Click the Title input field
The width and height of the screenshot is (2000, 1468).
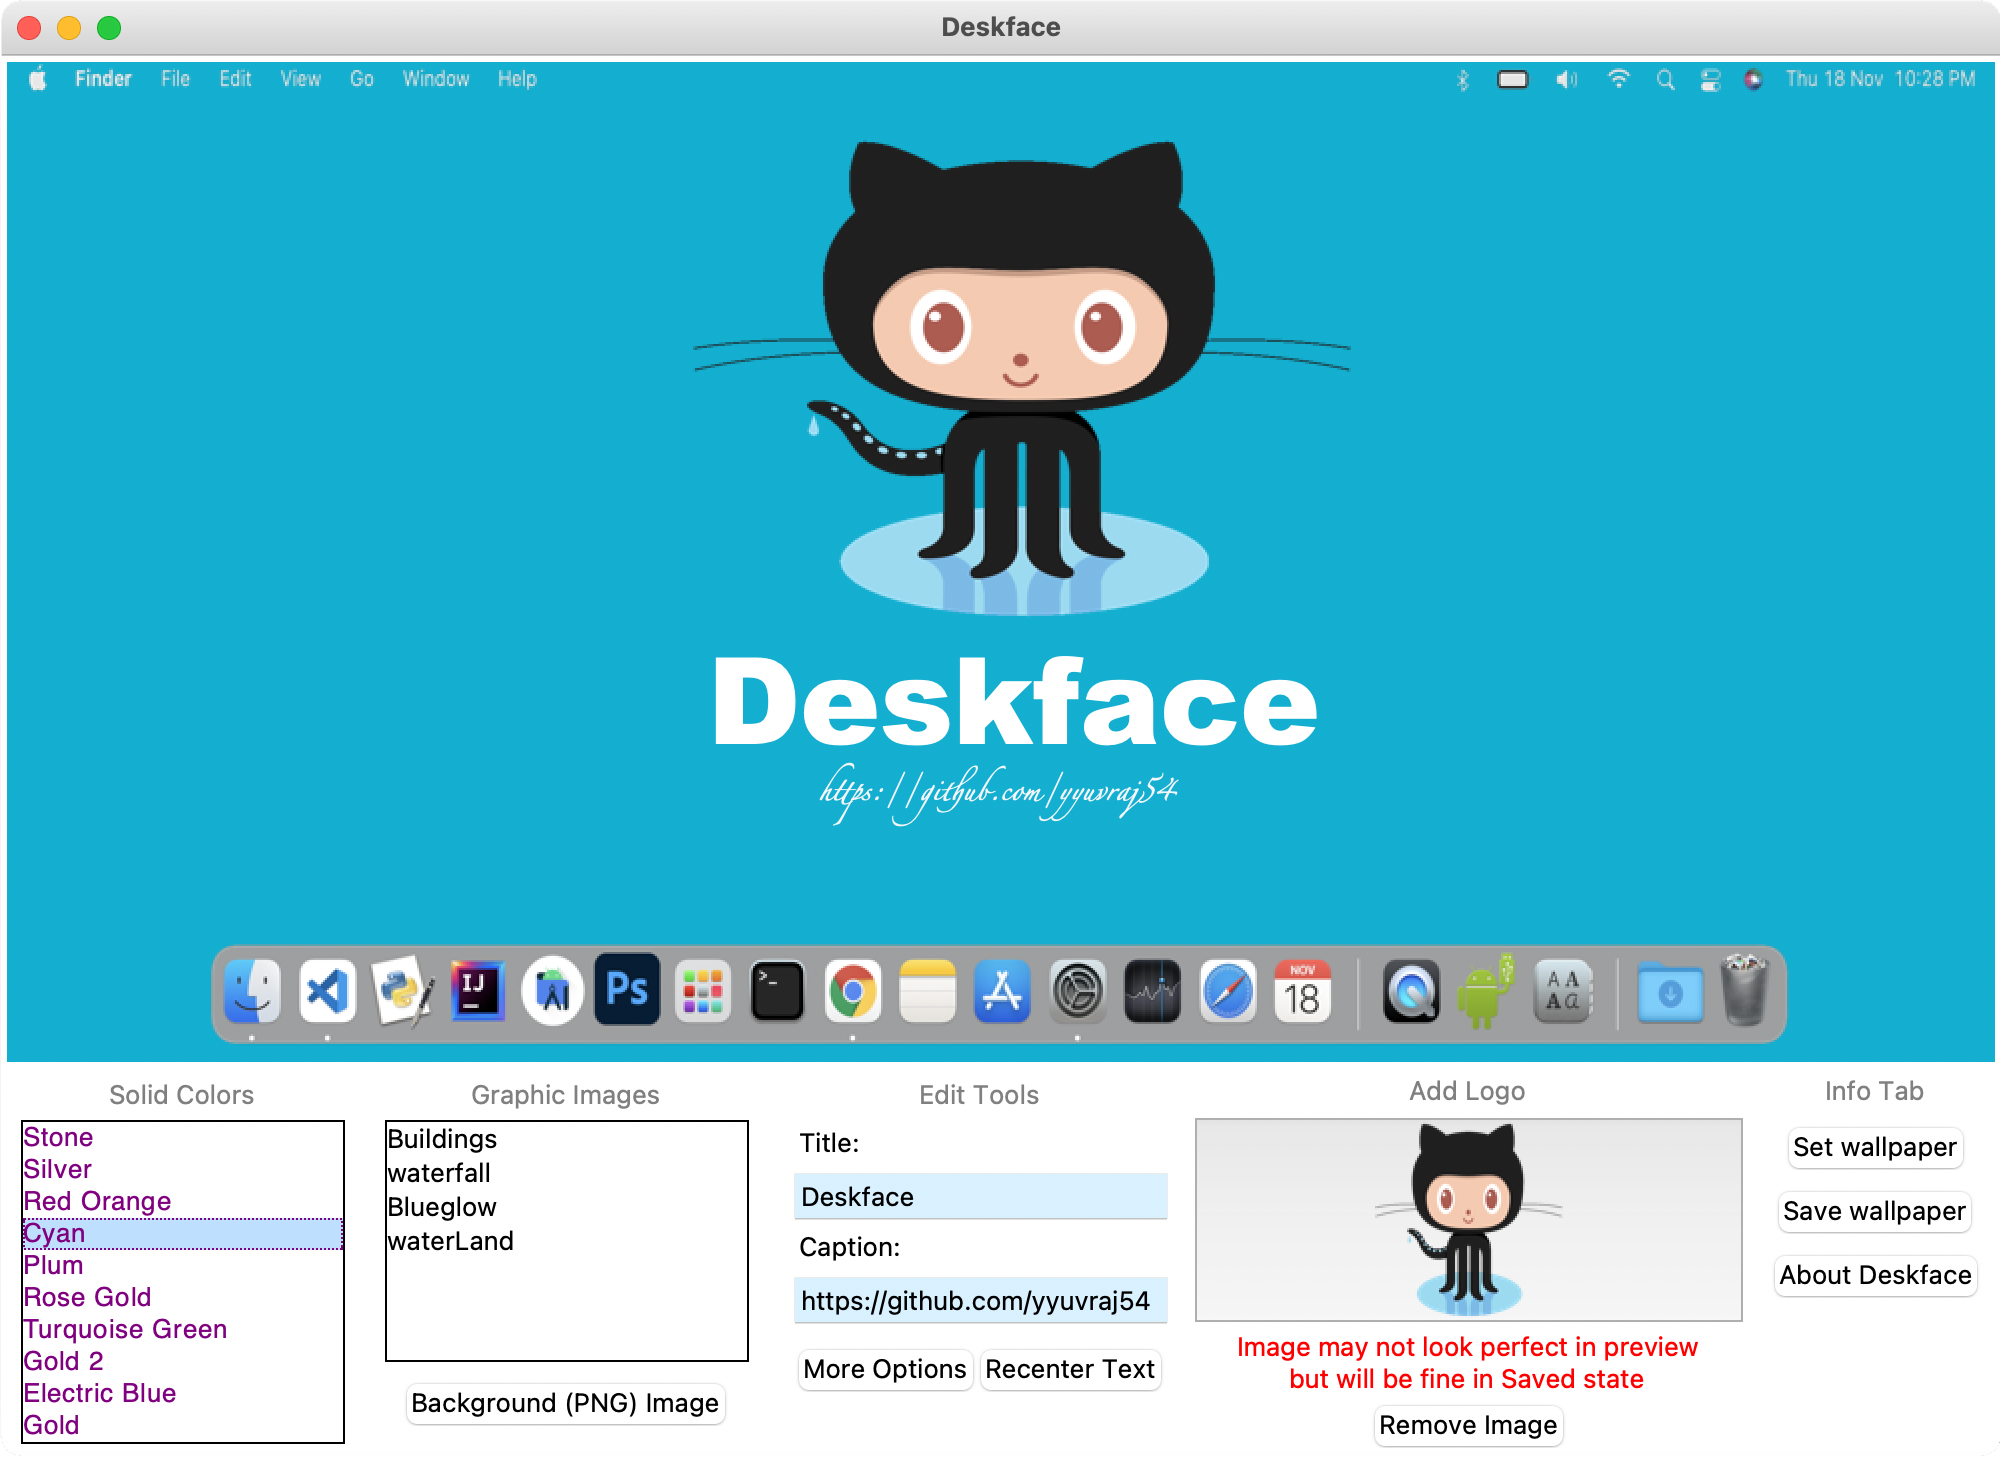click(980, 1196)
